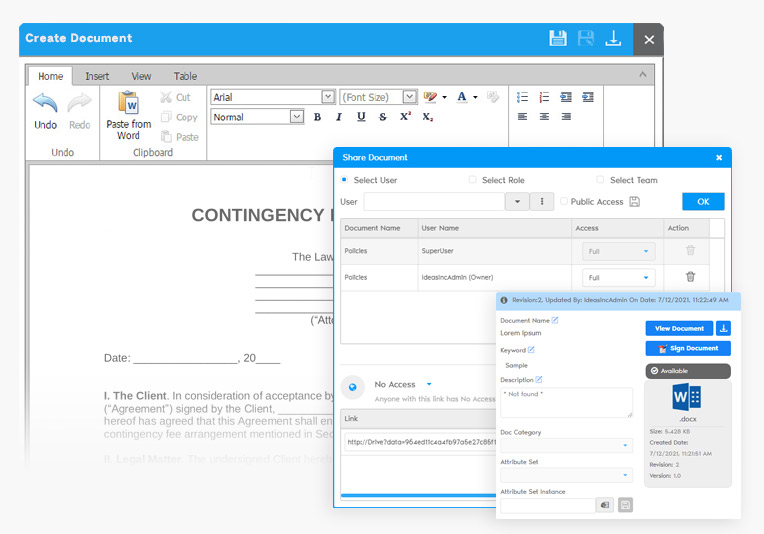The height and width of the screenshot is (534, 764).
Task: Insert a bulleted list
Action: point(522,97)
